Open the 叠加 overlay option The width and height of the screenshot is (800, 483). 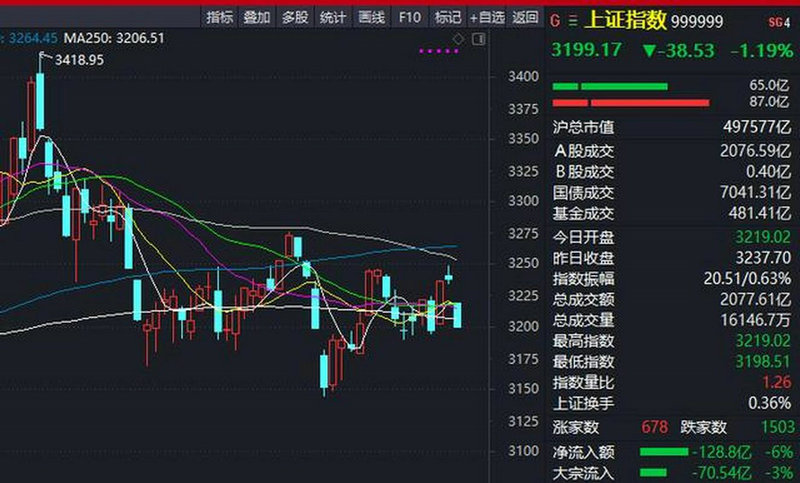coord(257,17)
